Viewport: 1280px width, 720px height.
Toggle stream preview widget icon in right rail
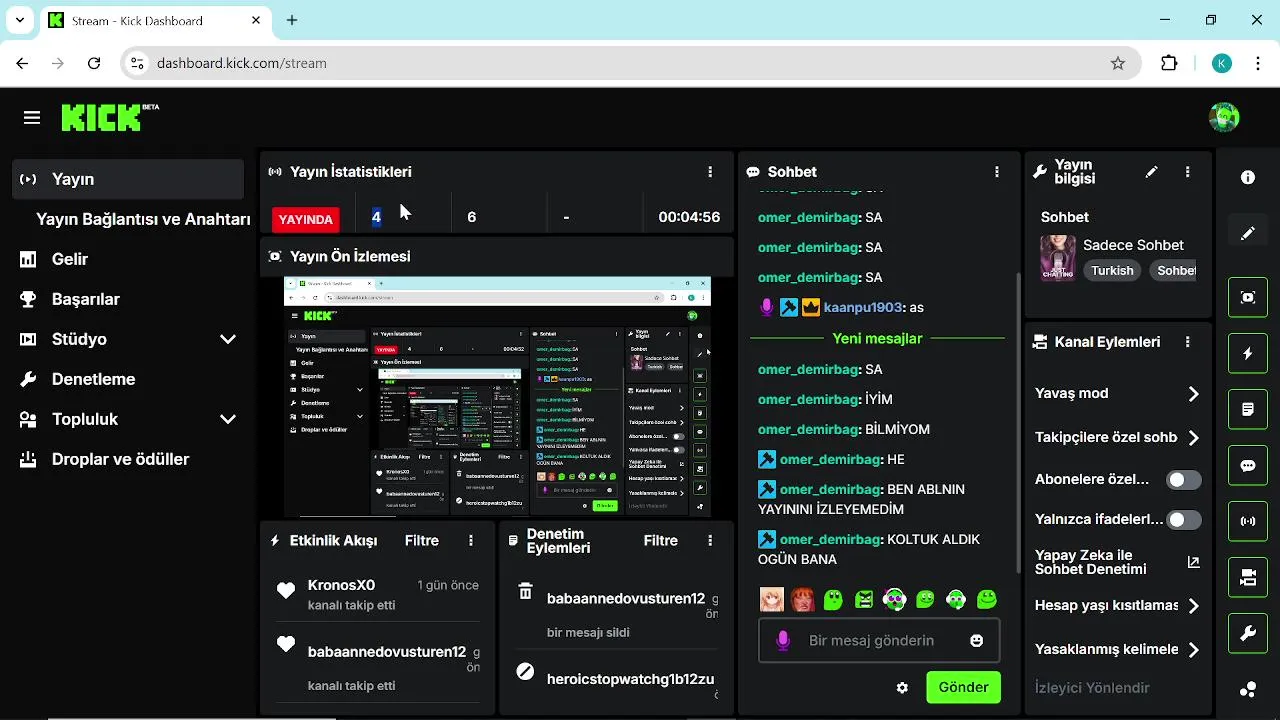coord(1248,297)
